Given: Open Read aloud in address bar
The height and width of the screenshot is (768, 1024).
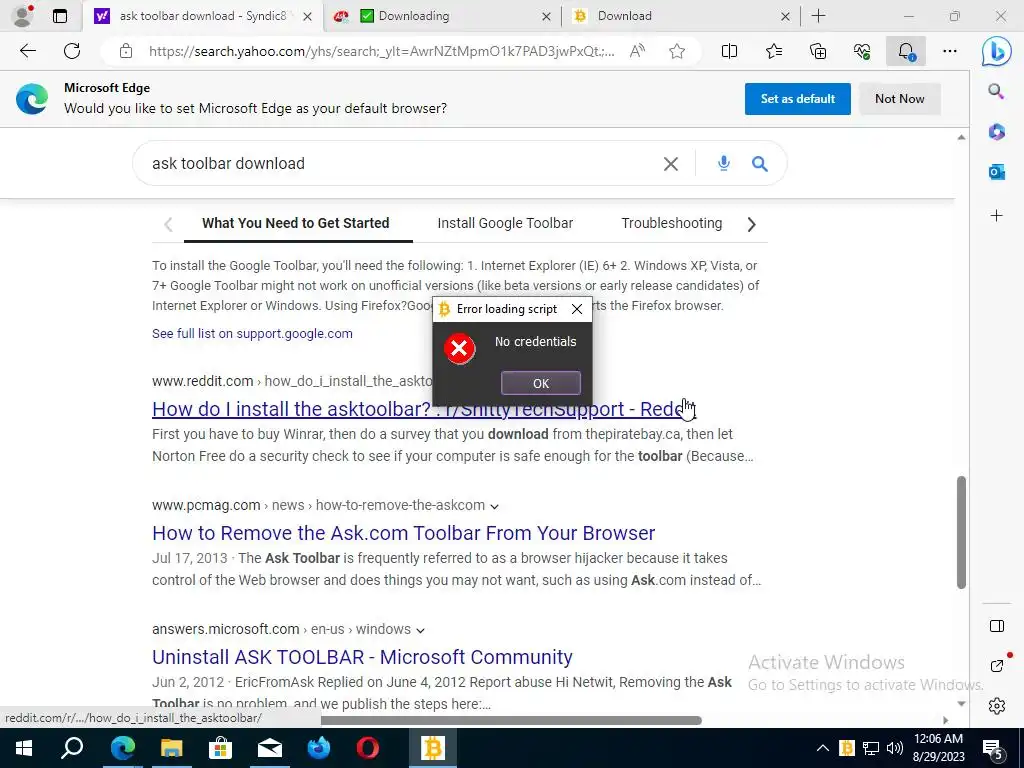Looking at the screenshot, I should 637,51.
